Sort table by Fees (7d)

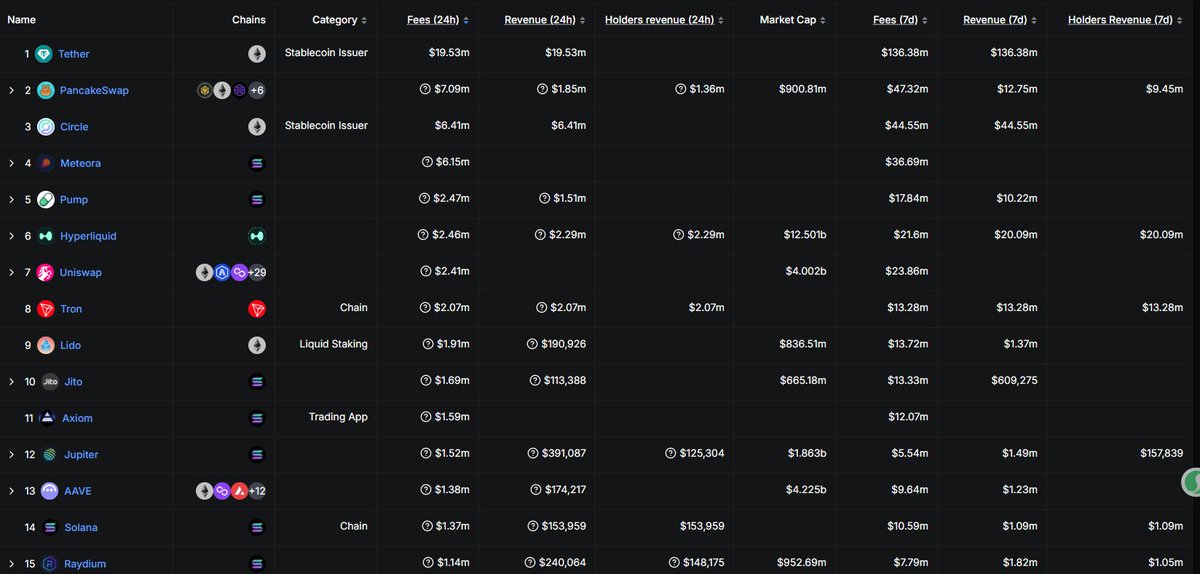(902, 20)
